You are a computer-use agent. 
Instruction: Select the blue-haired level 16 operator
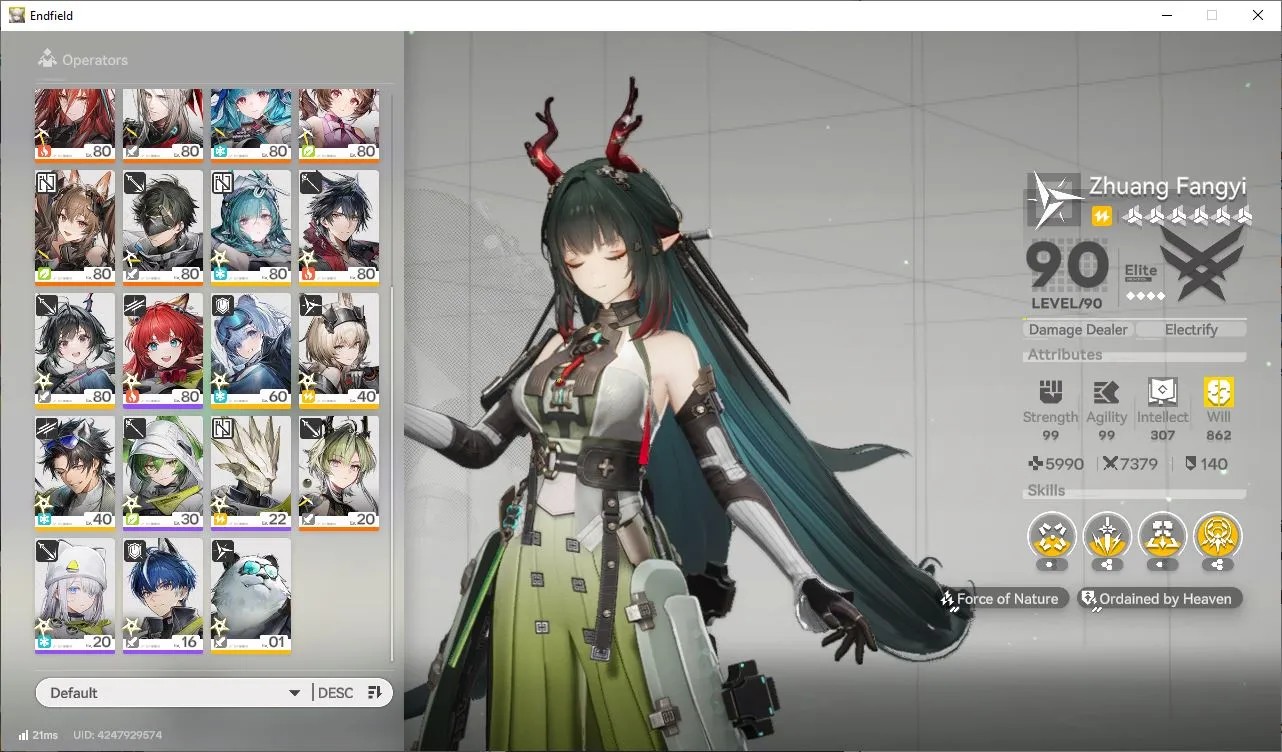pyautogui.click(x=163, y=596)
